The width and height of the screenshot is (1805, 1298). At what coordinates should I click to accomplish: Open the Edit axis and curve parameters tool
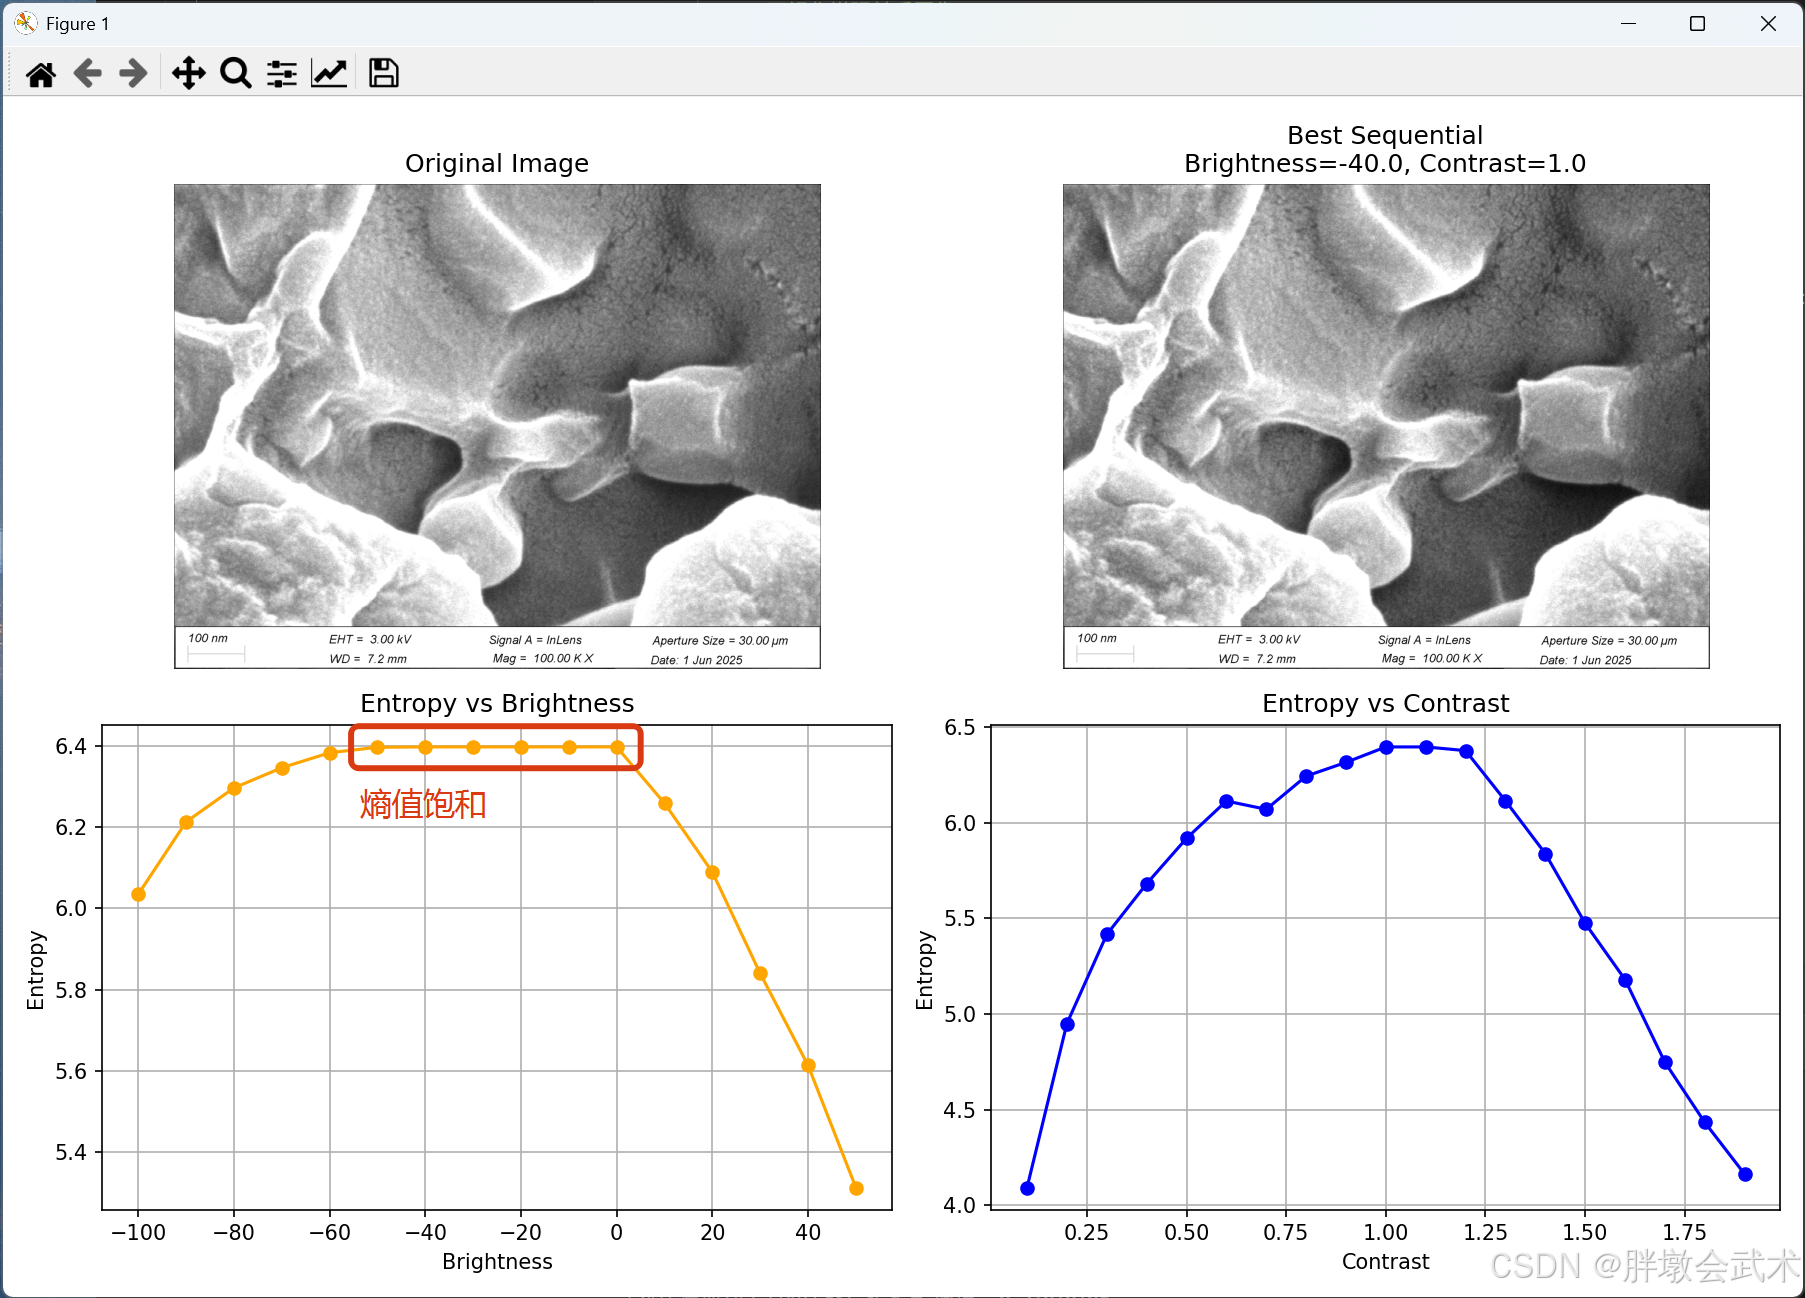[329, 74]
